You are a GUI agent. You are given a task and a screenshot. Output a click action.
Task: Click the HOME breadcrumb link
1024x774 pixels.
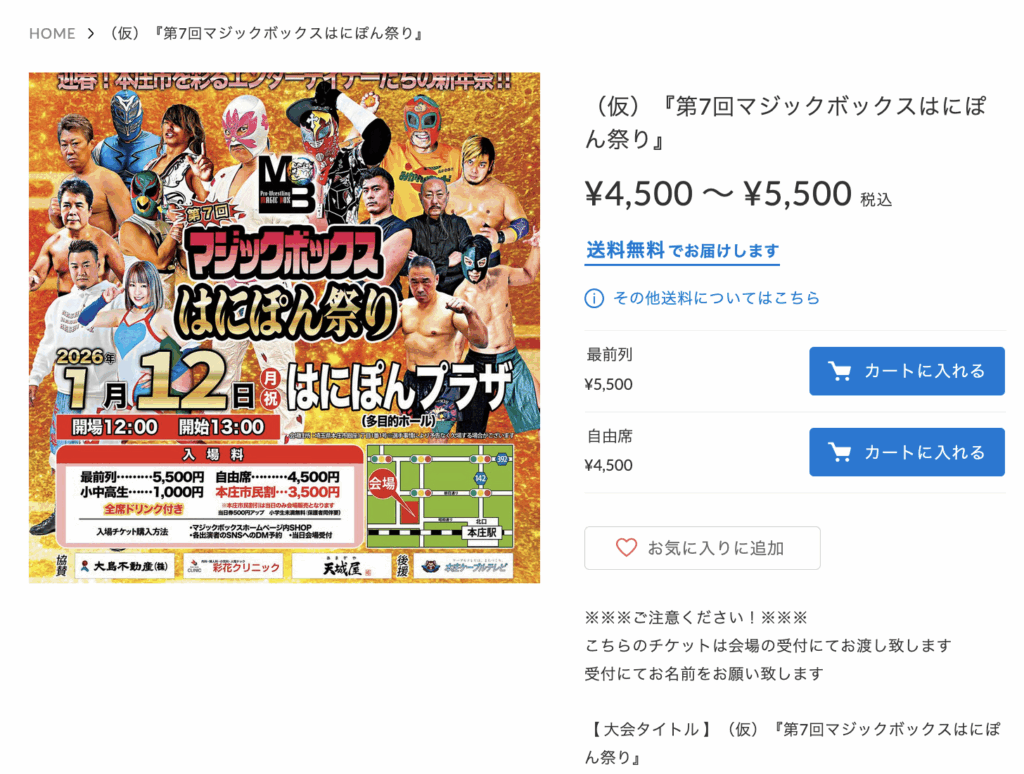(x=52, y=33)
